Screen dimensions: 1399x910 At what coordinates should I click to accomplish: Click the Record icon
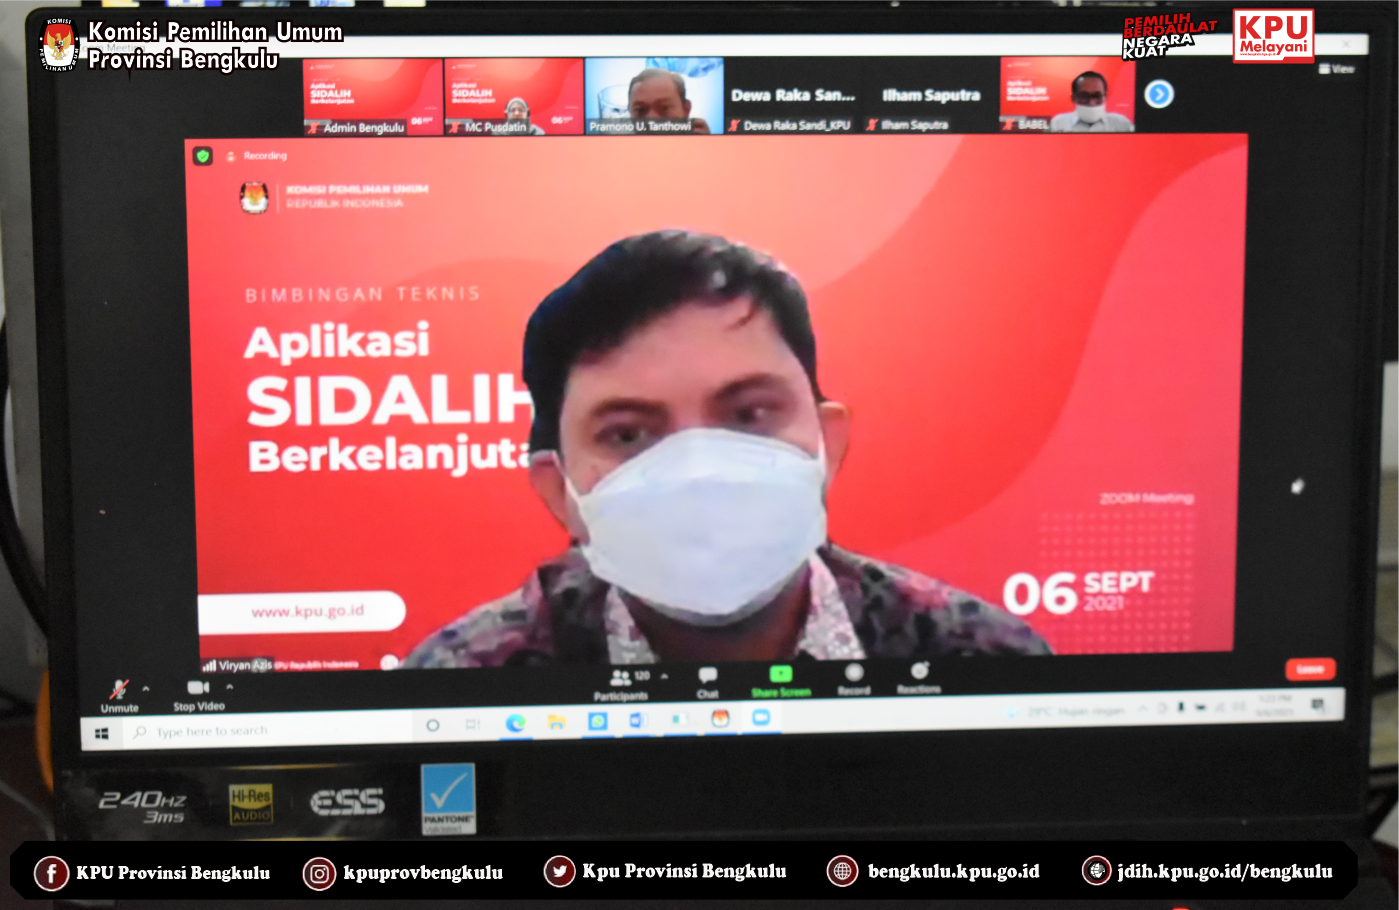click(854, 673)
